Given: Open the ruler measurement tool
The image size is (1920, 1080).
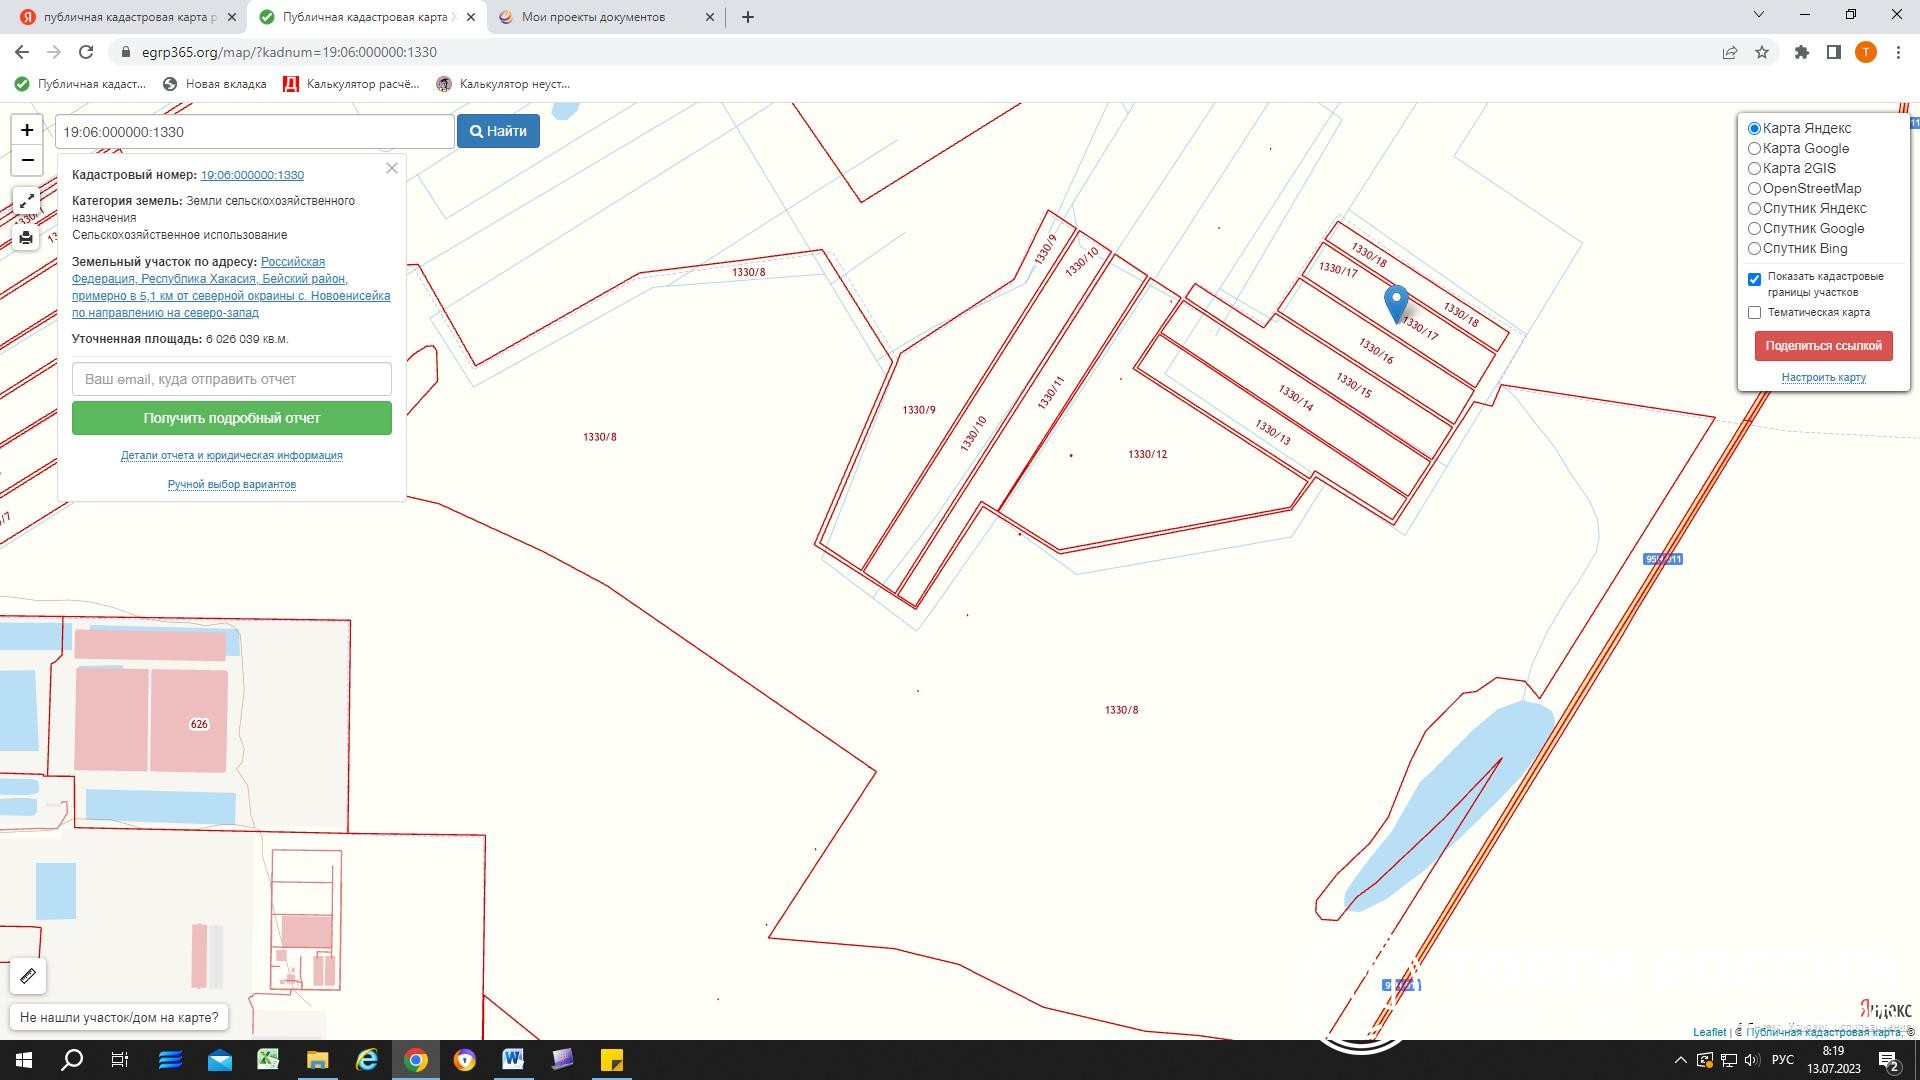Looking at the screenshot, I should 28,976.
